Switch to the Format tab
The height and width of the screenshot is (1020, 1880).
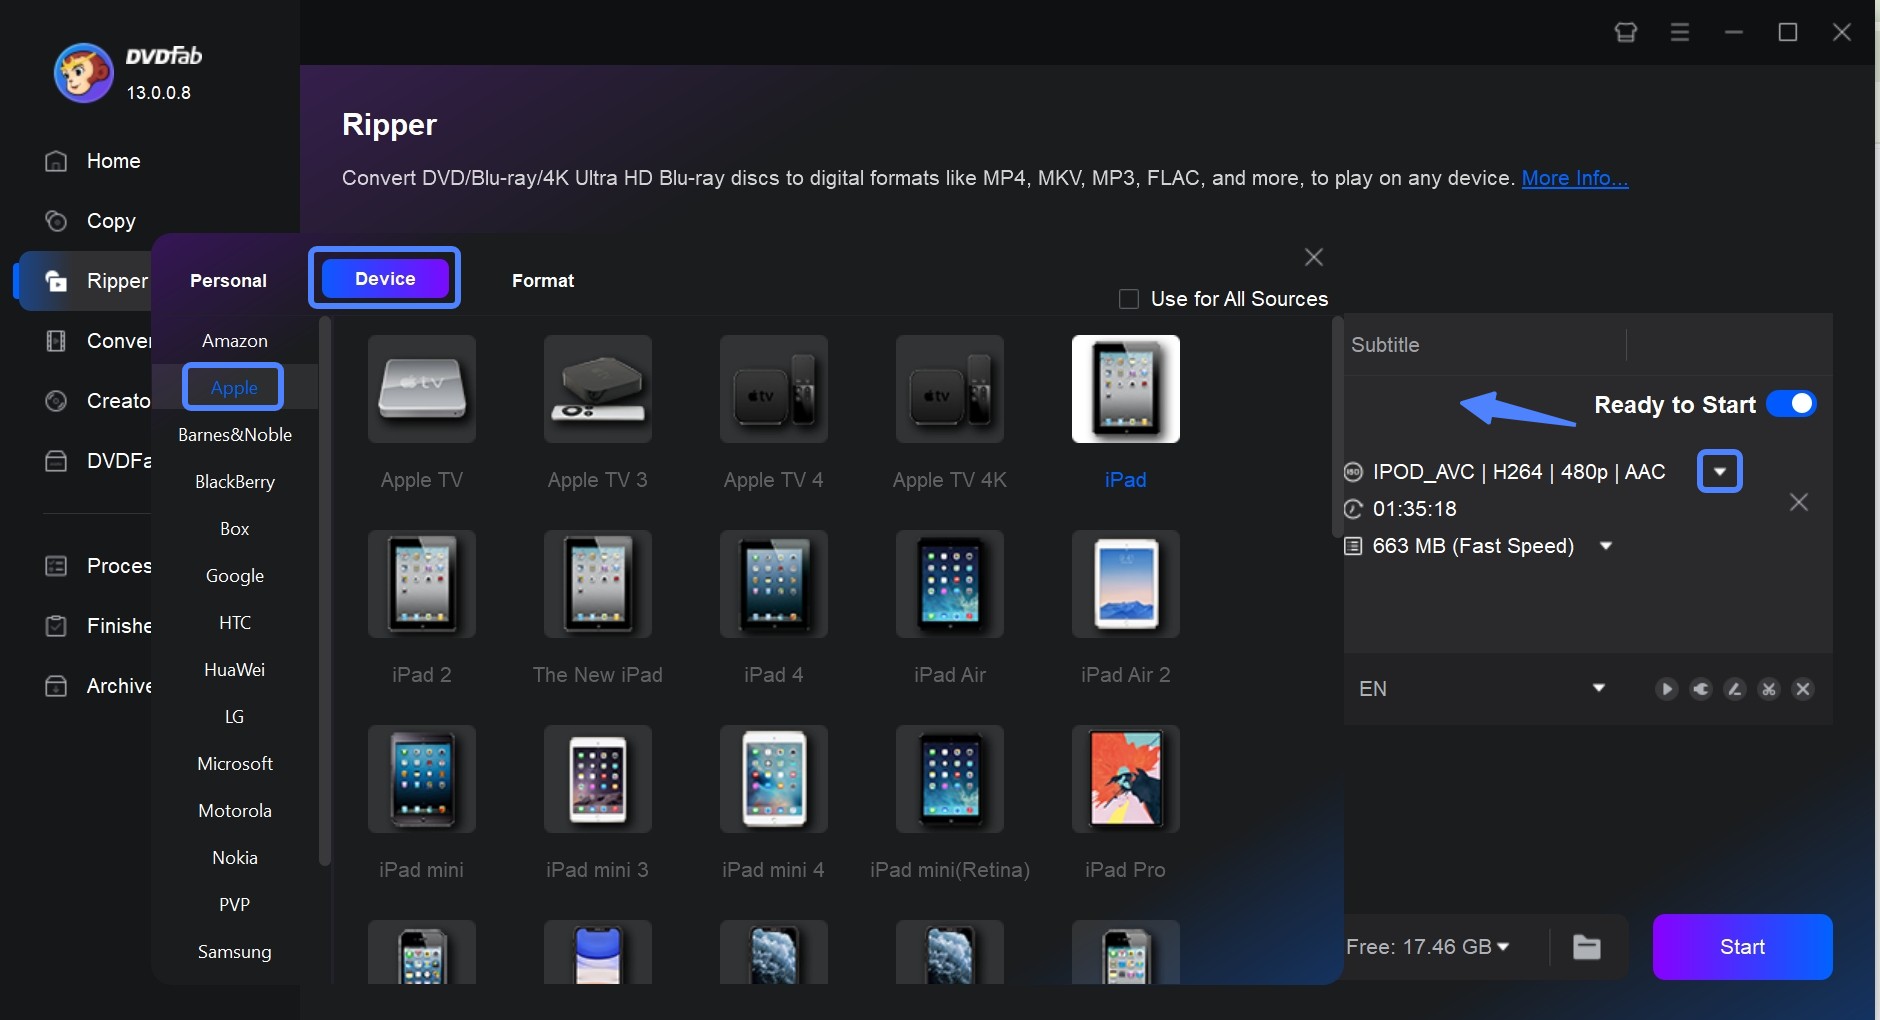(x=542, y=281)
